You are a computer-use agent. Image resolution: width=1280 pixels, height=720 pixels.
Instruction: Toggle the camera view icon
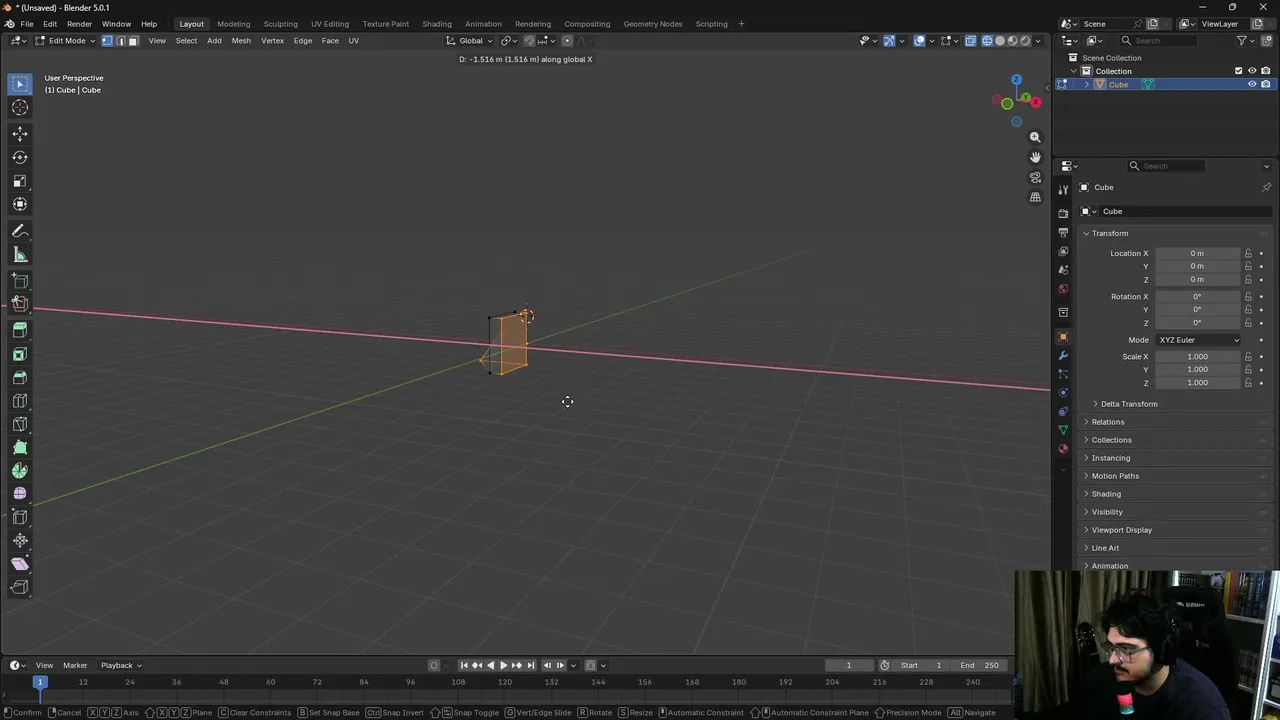coord(1035,177)
